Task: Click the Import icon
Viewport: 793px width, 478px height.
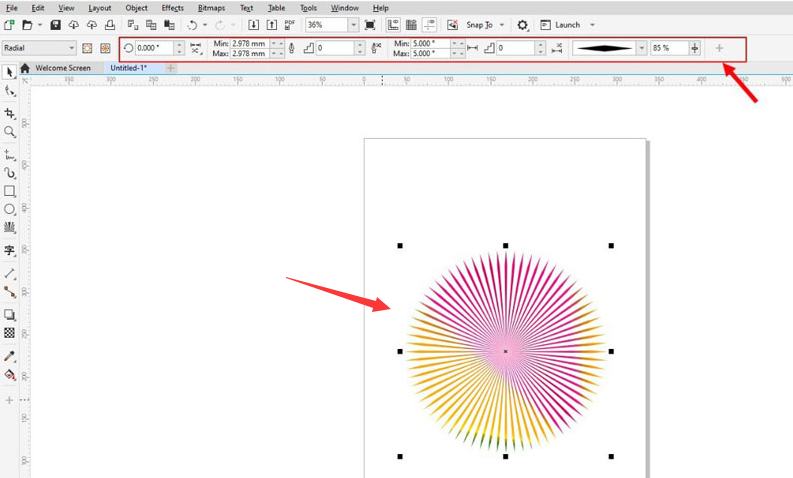Action: (253, 25)
